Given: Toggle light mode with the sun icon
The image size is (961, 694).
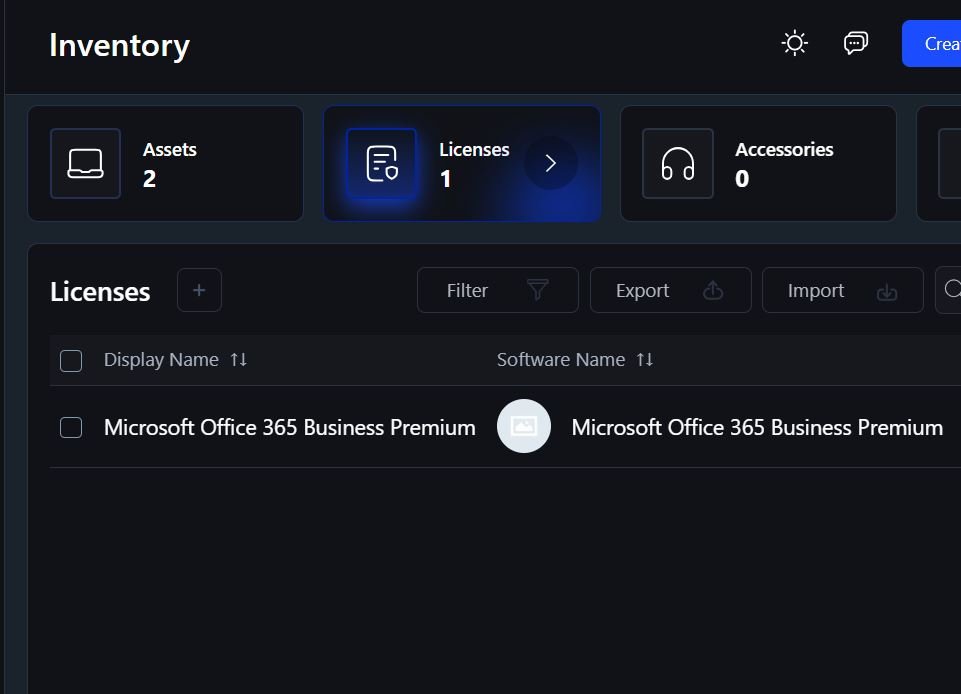Looking at the screenshot, I should tap(794, 43).
